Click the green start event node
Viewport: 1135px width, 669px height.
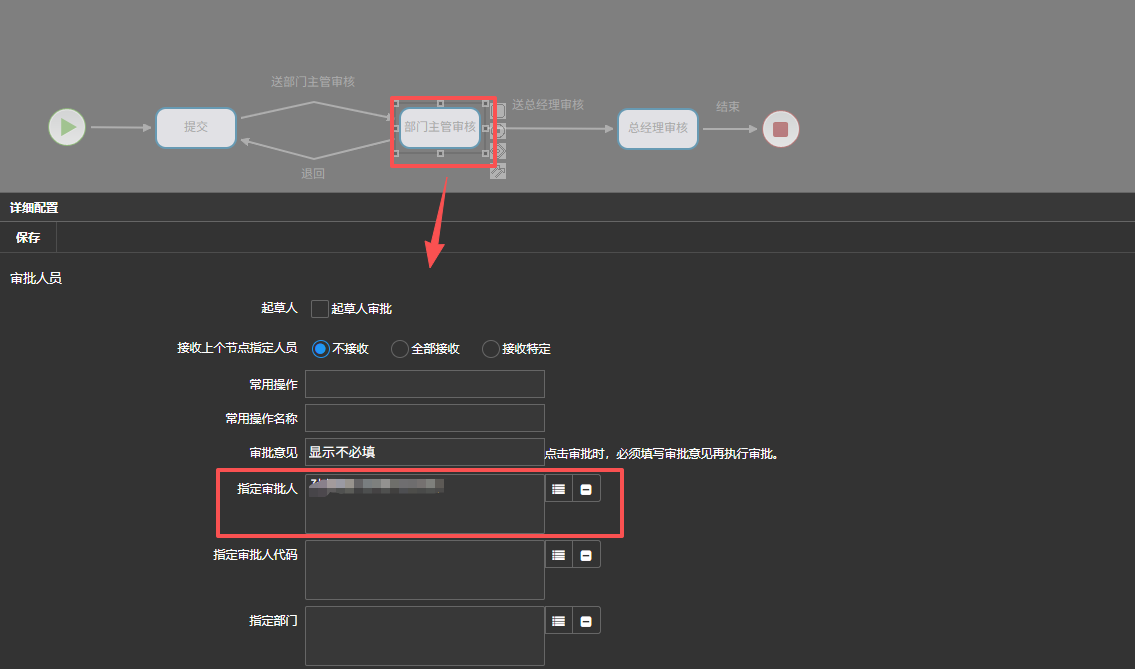coord(67,127)
